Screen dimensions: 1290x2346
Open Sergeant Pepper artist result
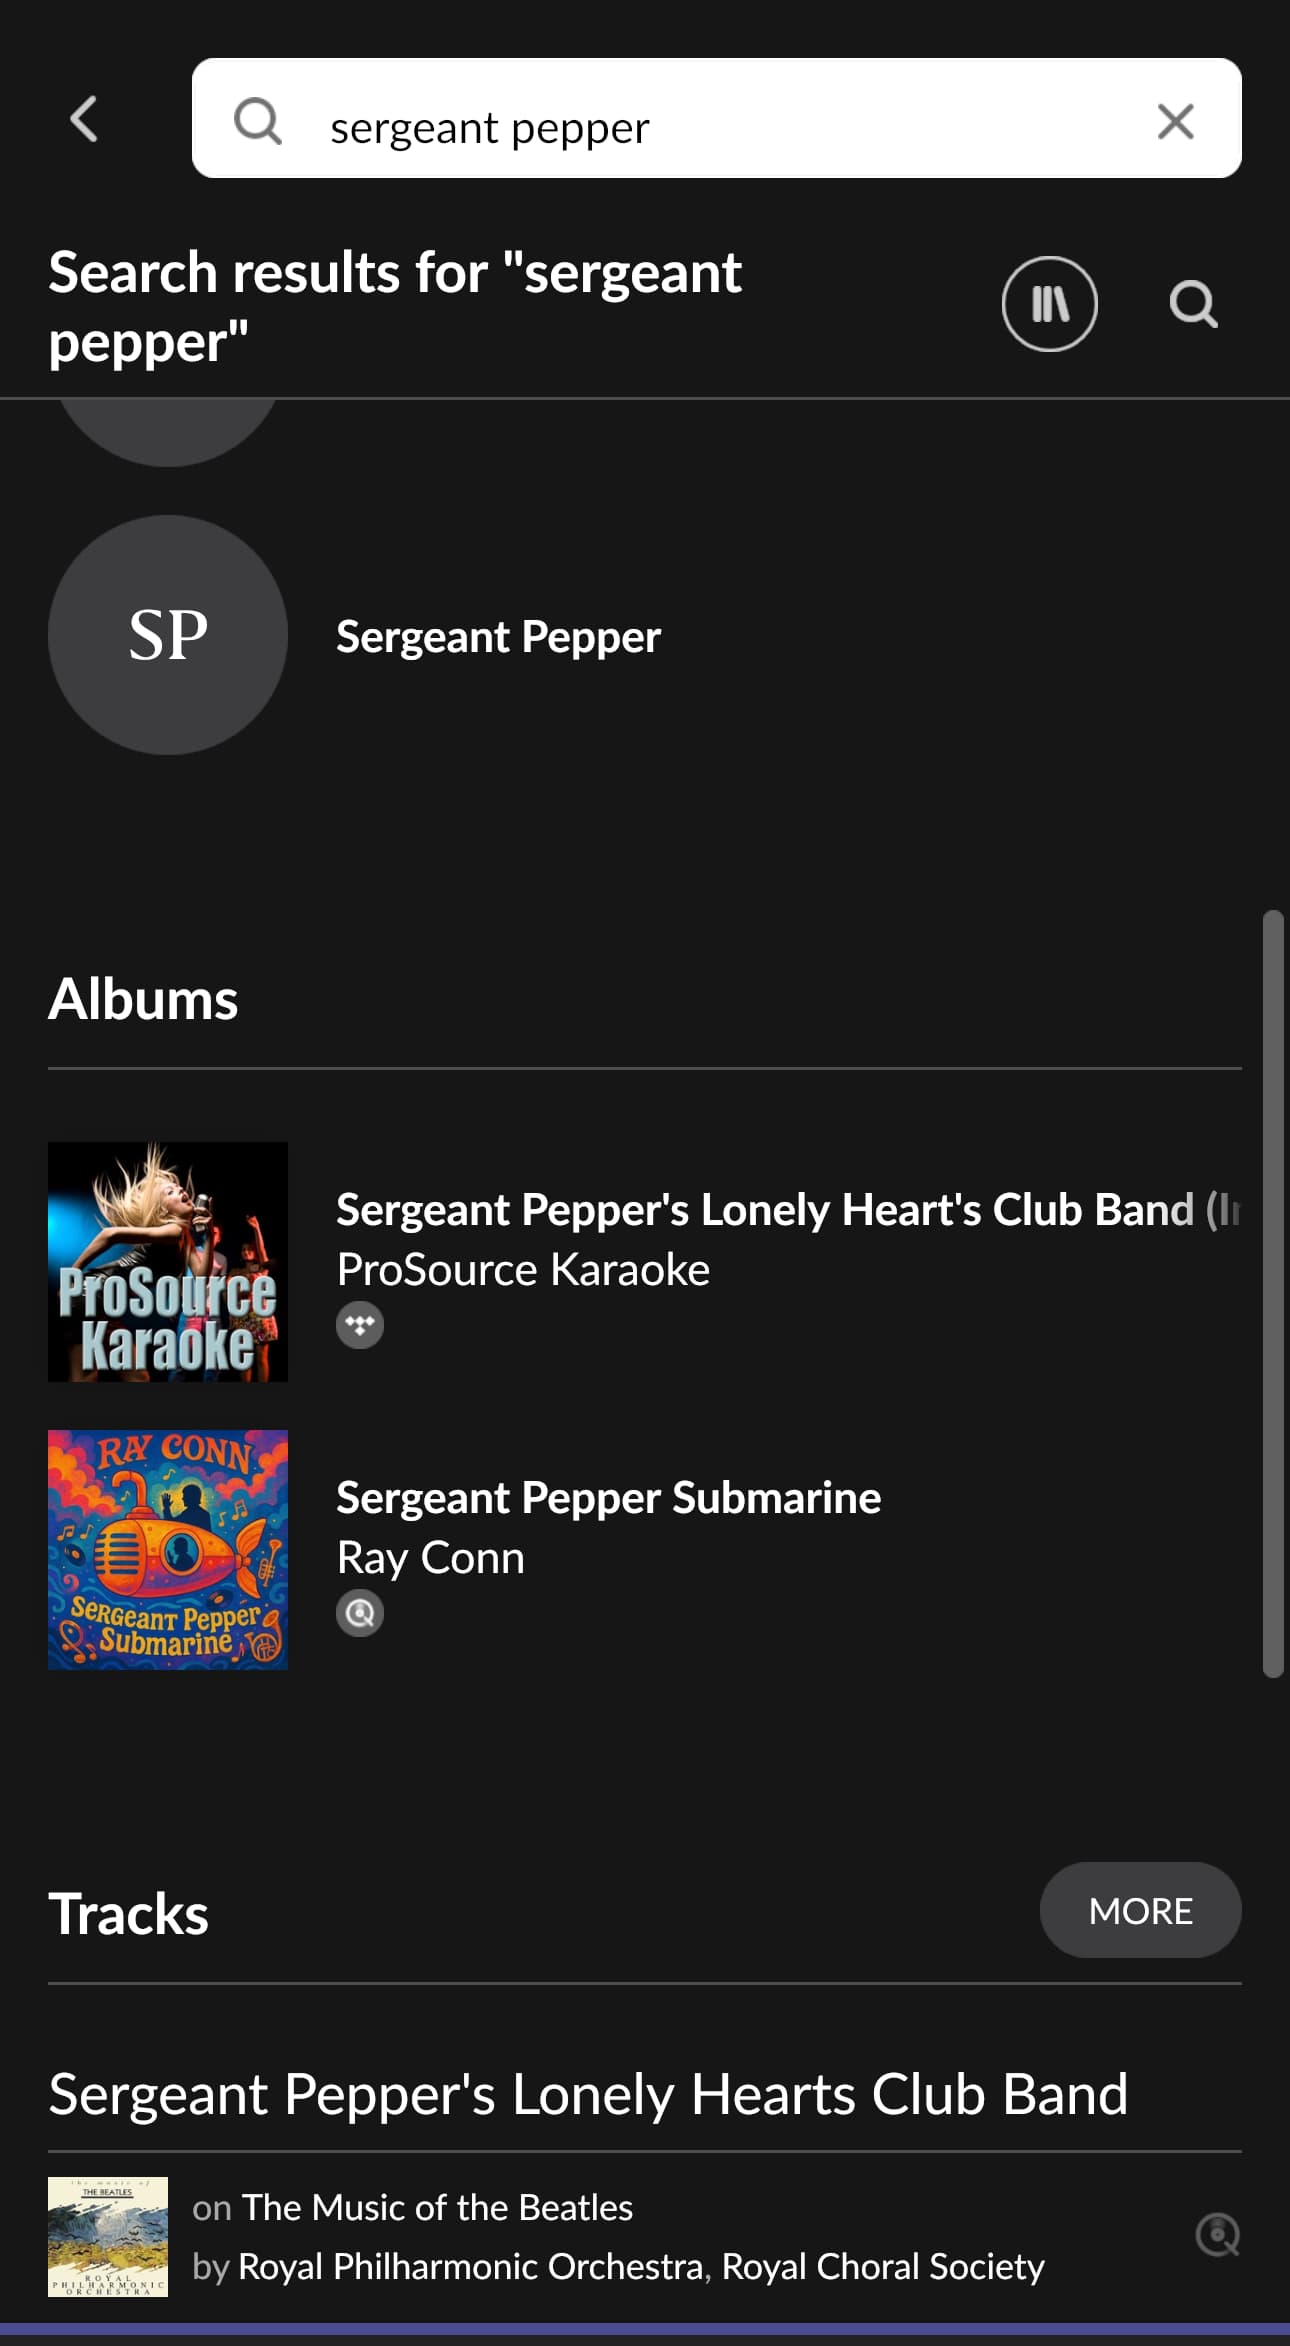[498, 637]
